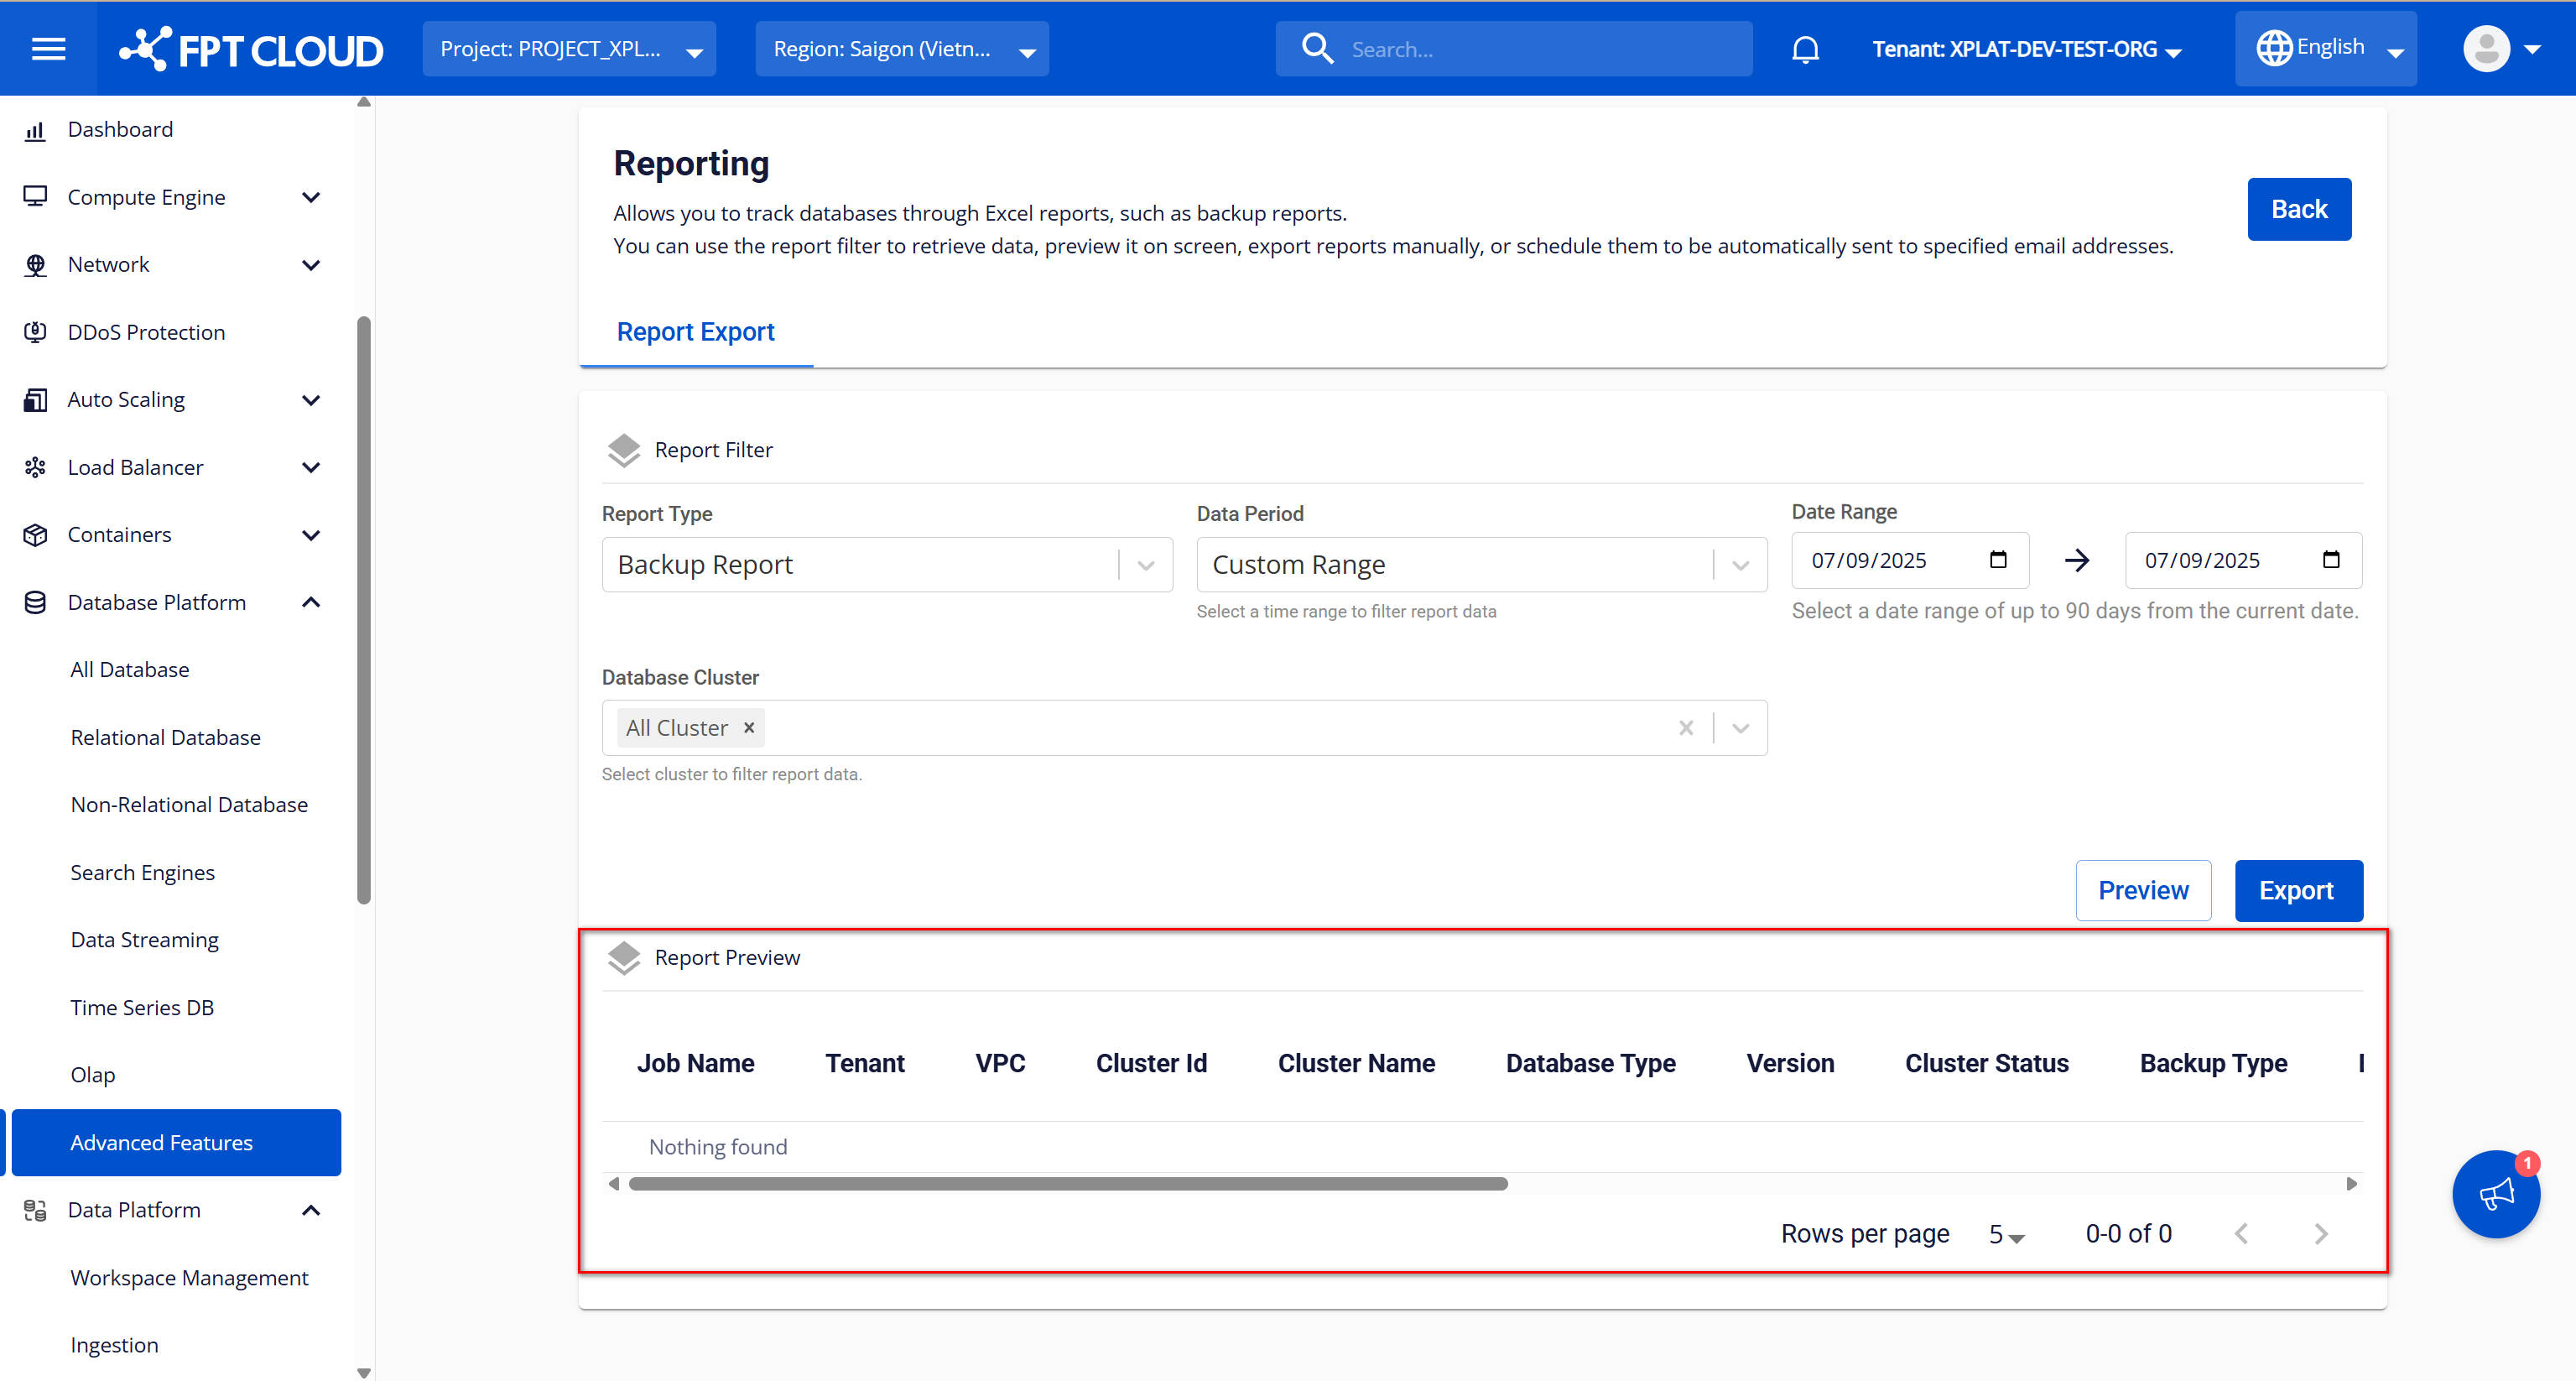The width and height of the screenshot is (2576, 1381).
Task: Open end date calendar picker icon
Action: pyautogui.click(x=2330, y=559)
